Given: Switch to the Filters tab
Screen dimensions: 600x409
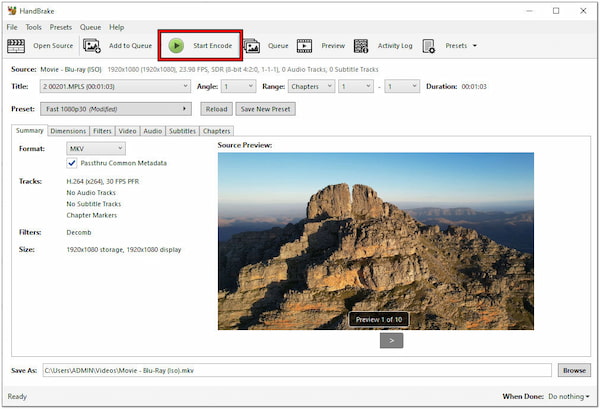Looking at the screenshot, I should 102,131.
